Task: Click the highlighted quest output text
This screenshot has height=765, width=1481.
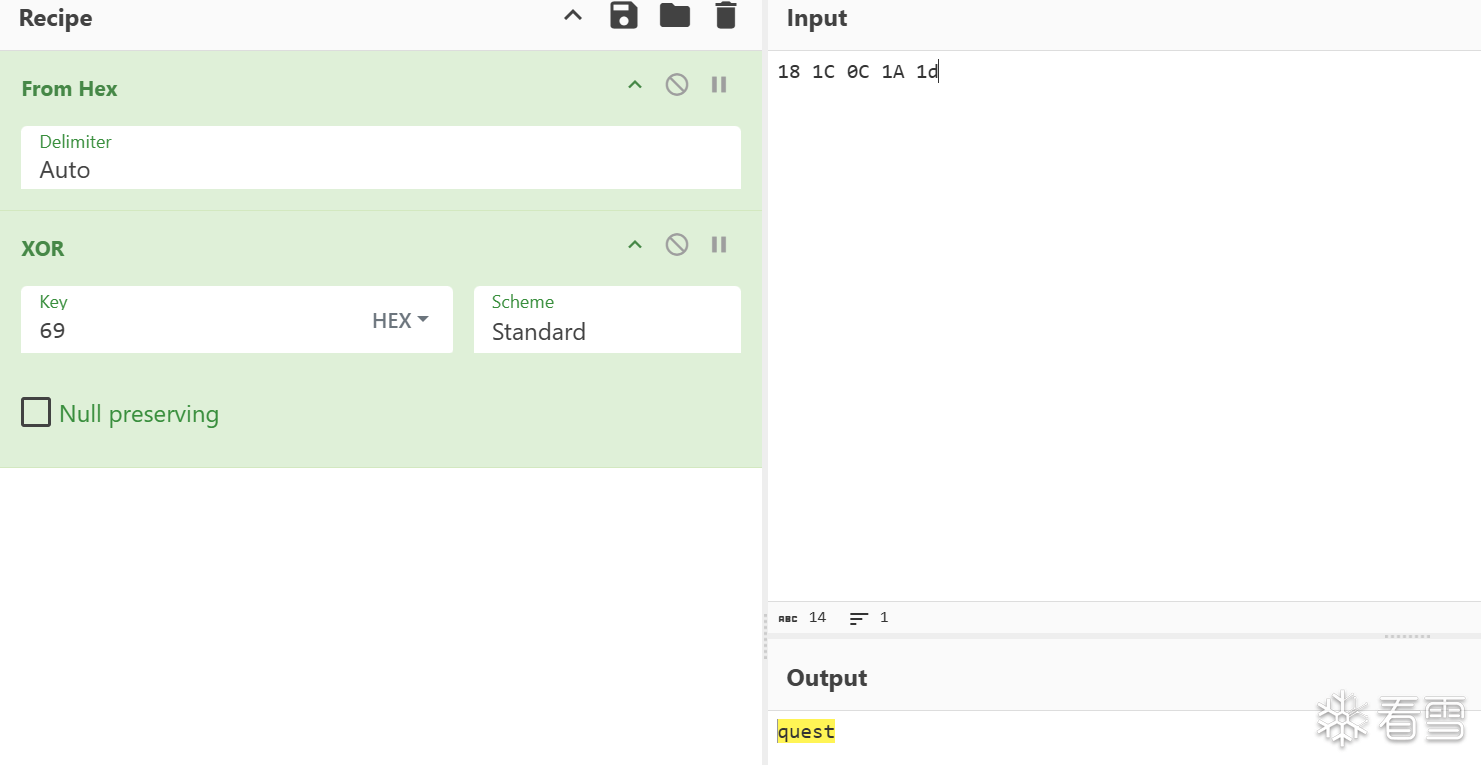Action: [x=806, y=732]
